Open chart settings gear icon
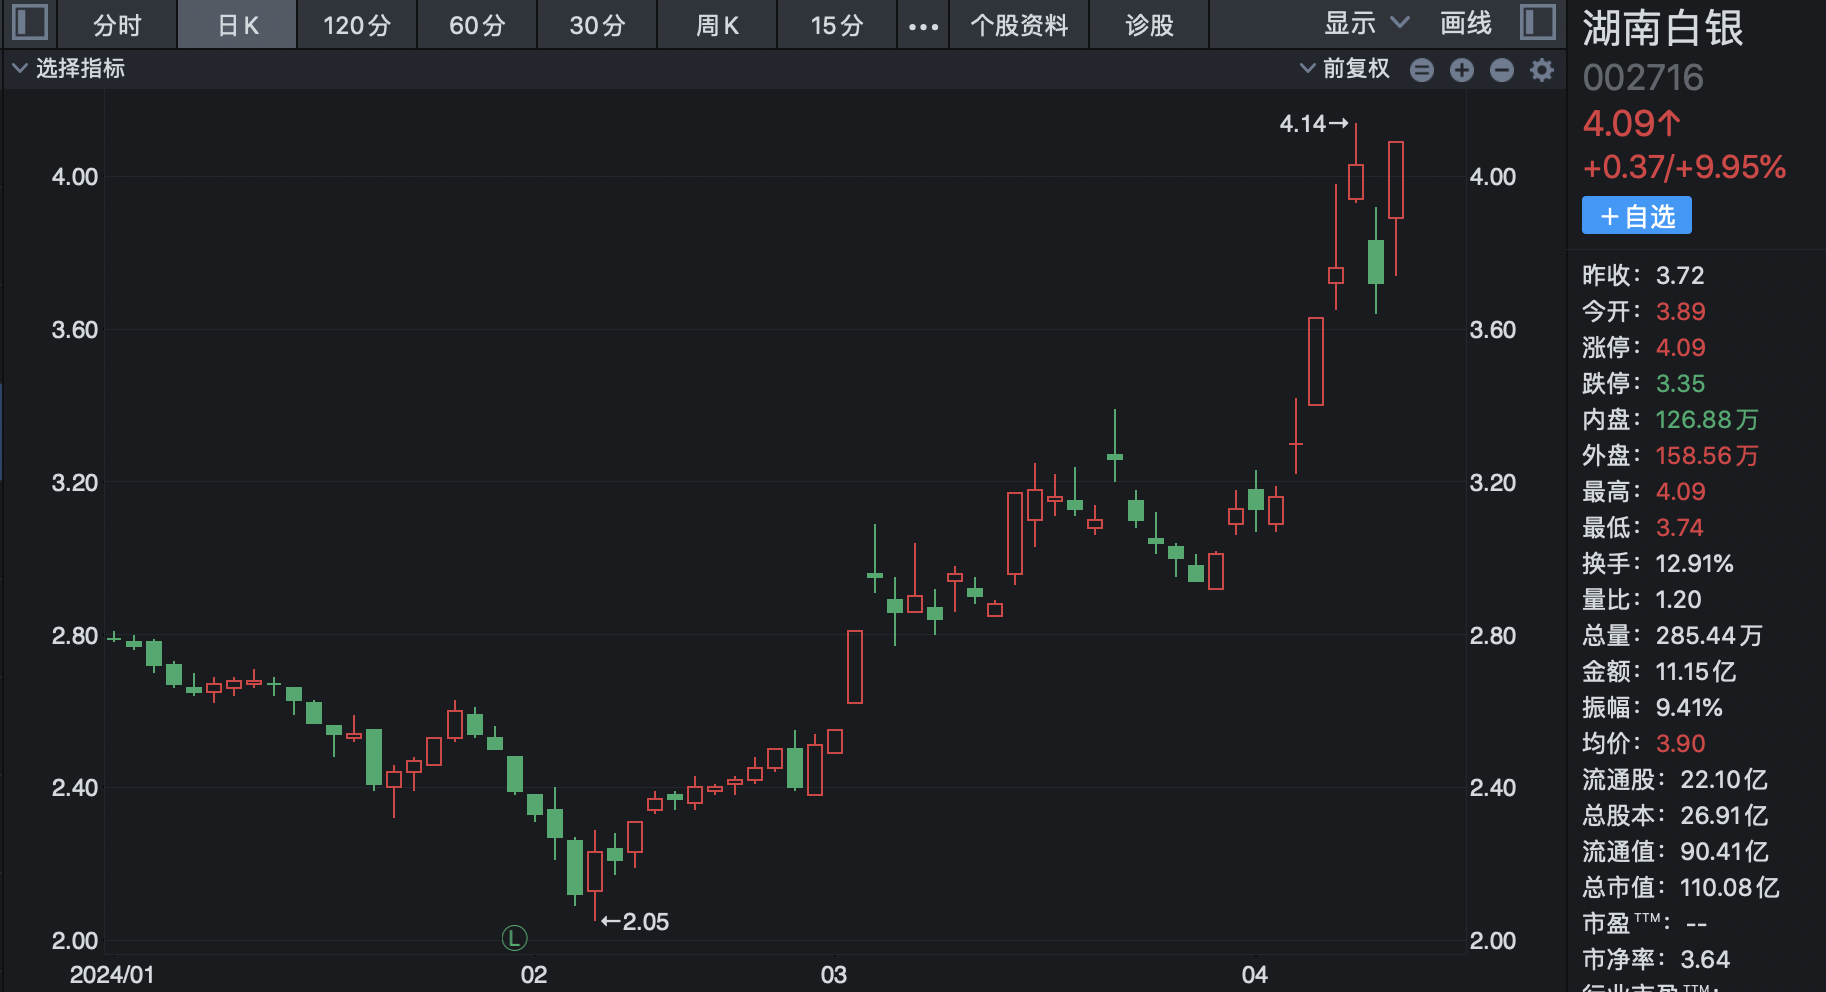The image size is (1826, 992). point(1542,70)
